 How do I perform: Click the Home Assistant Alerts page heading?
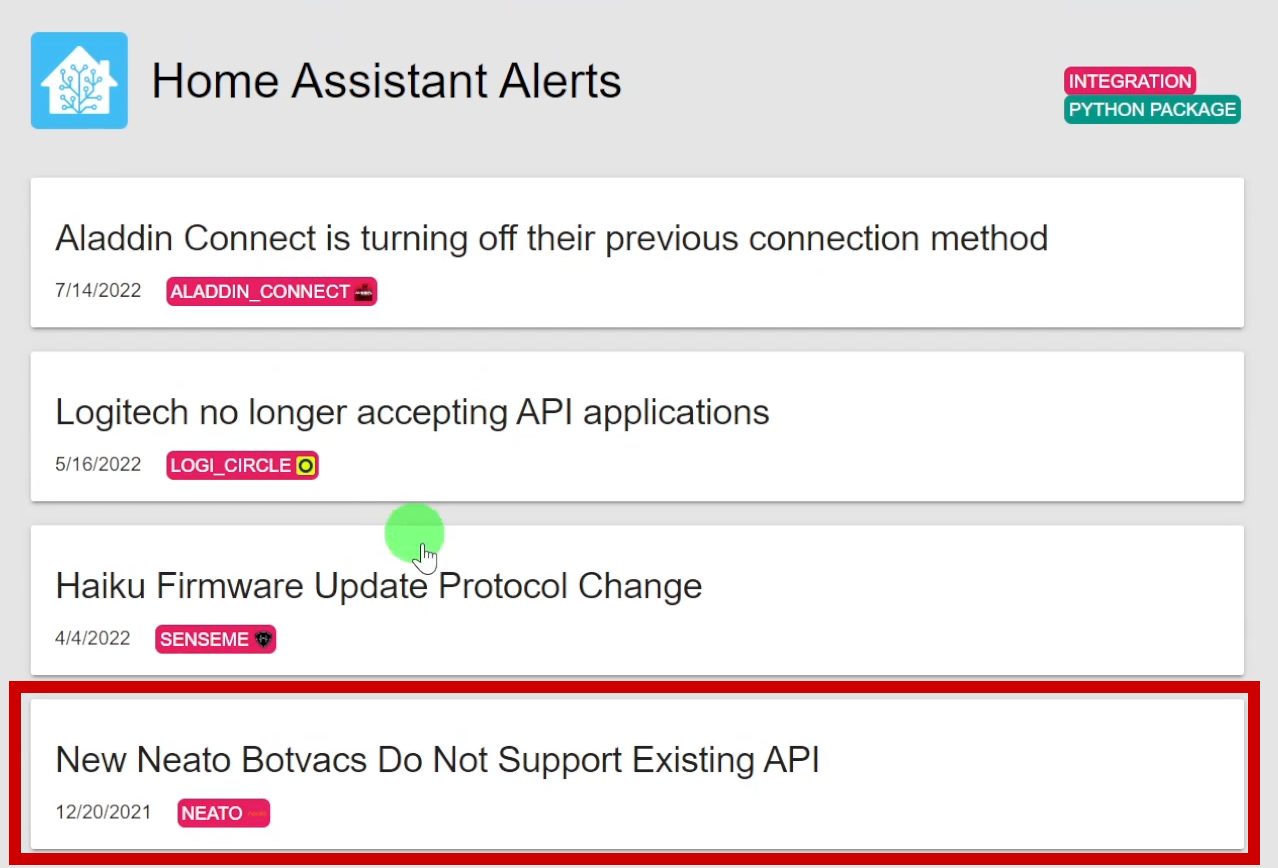(387, 80)
